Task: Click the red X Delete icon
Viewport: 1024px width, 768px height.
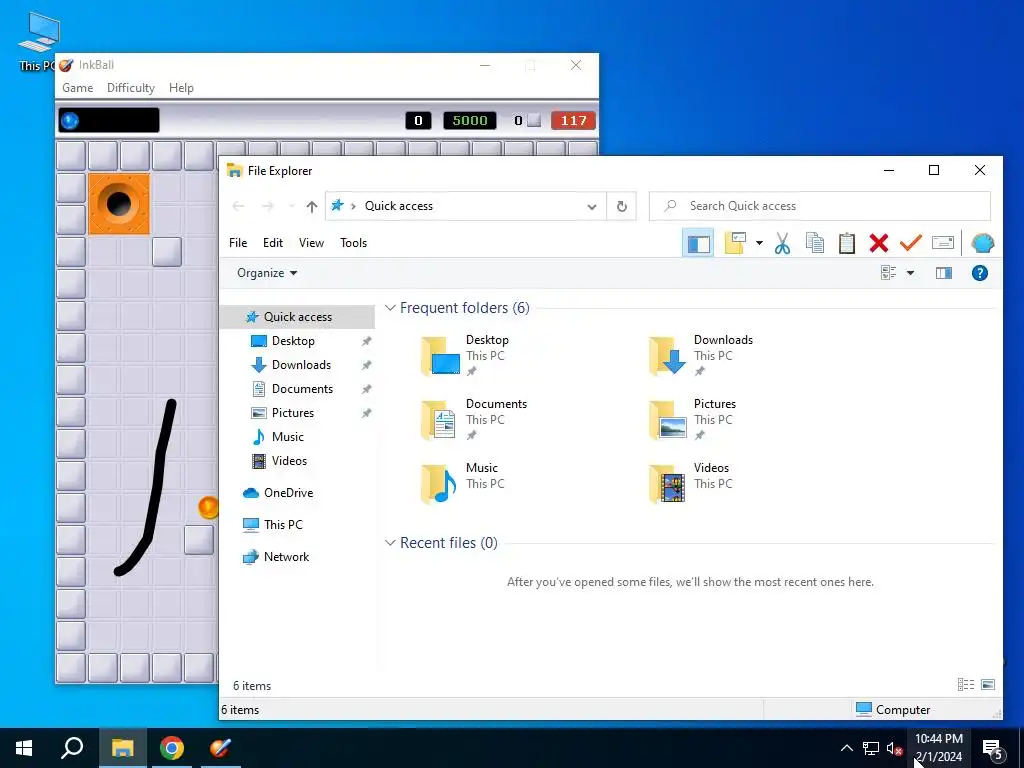Action: (x=879, y=244)
